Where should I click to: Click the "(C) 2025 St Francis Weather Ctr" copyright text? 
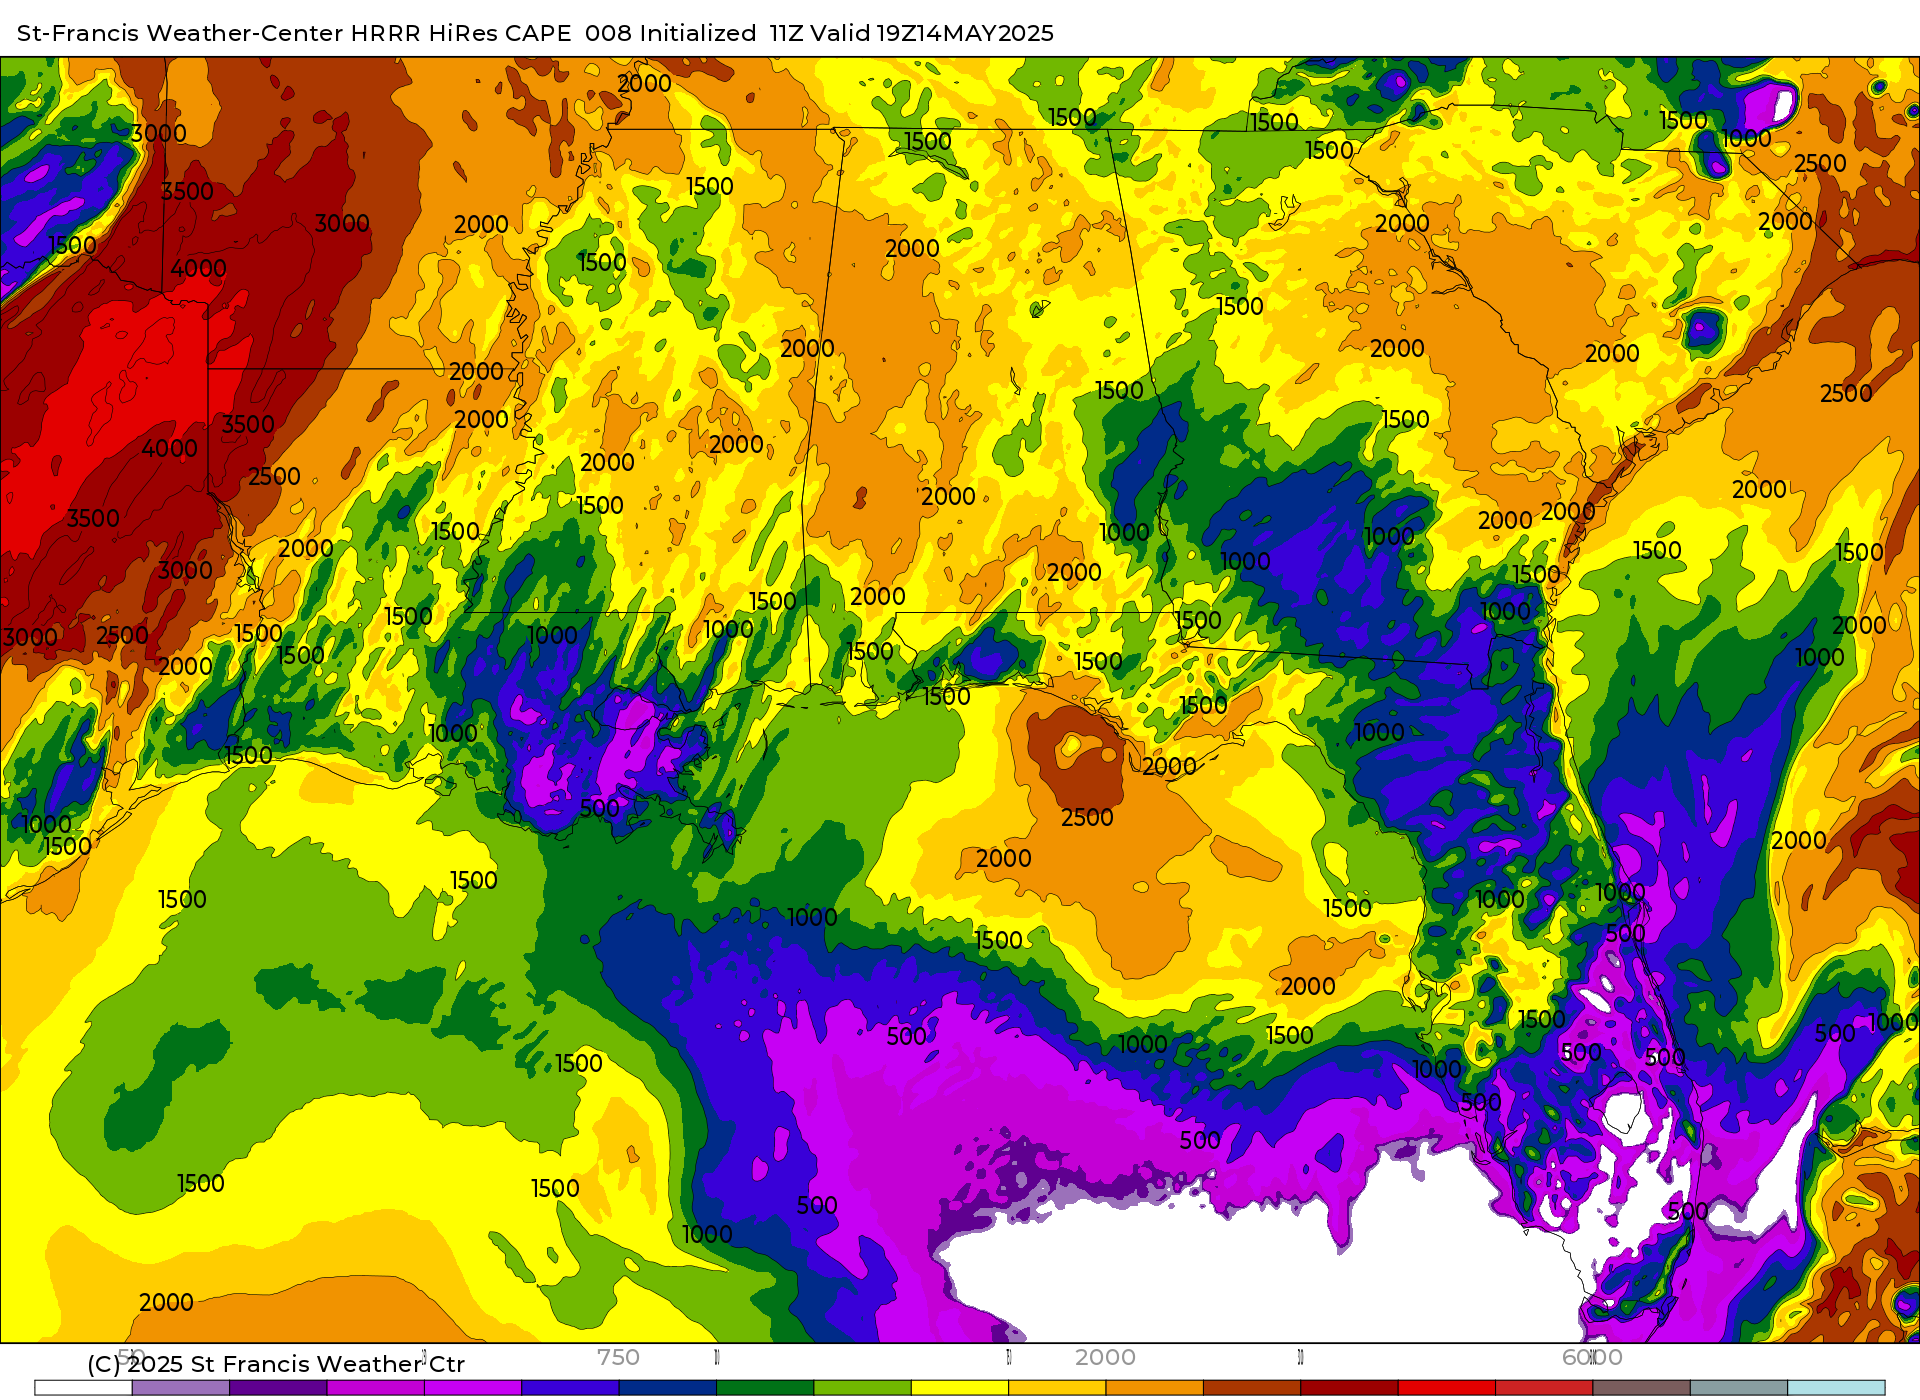click(x=276, y=1364)
